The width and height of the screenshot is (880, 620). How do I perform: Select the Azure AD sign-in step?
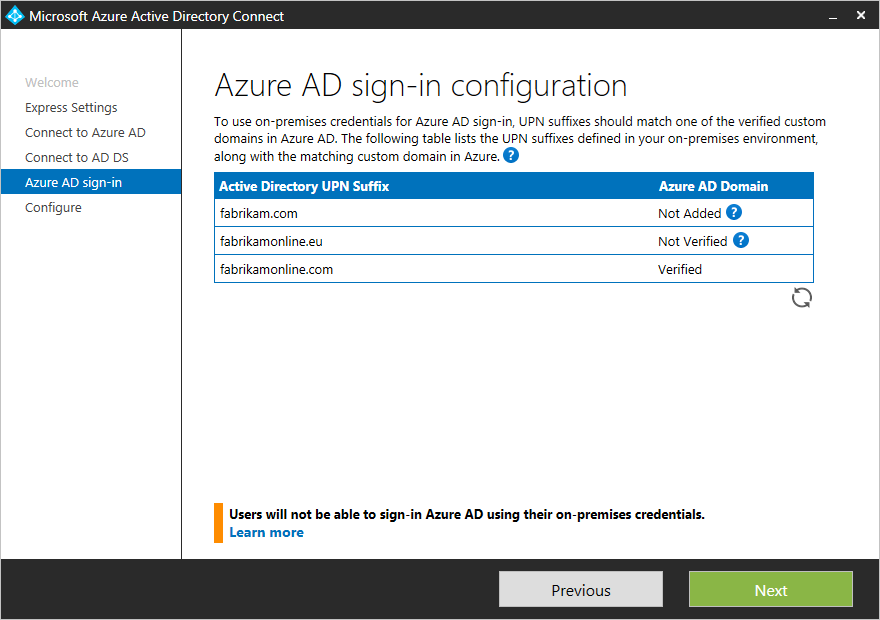pos(91,182)
